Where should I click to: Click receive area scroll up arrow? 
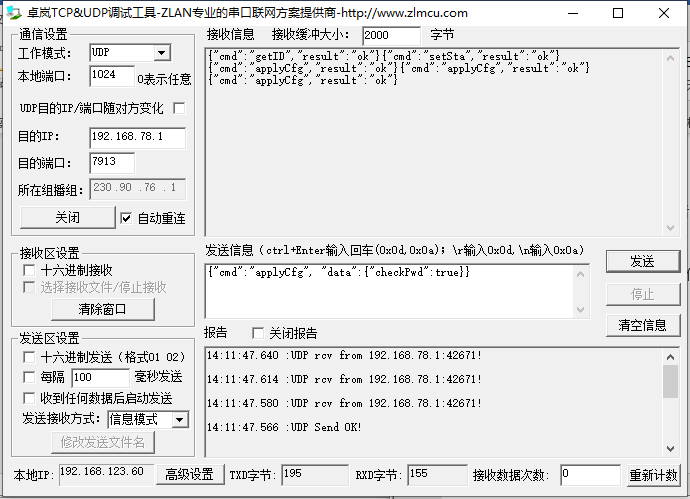coord(670,58)
